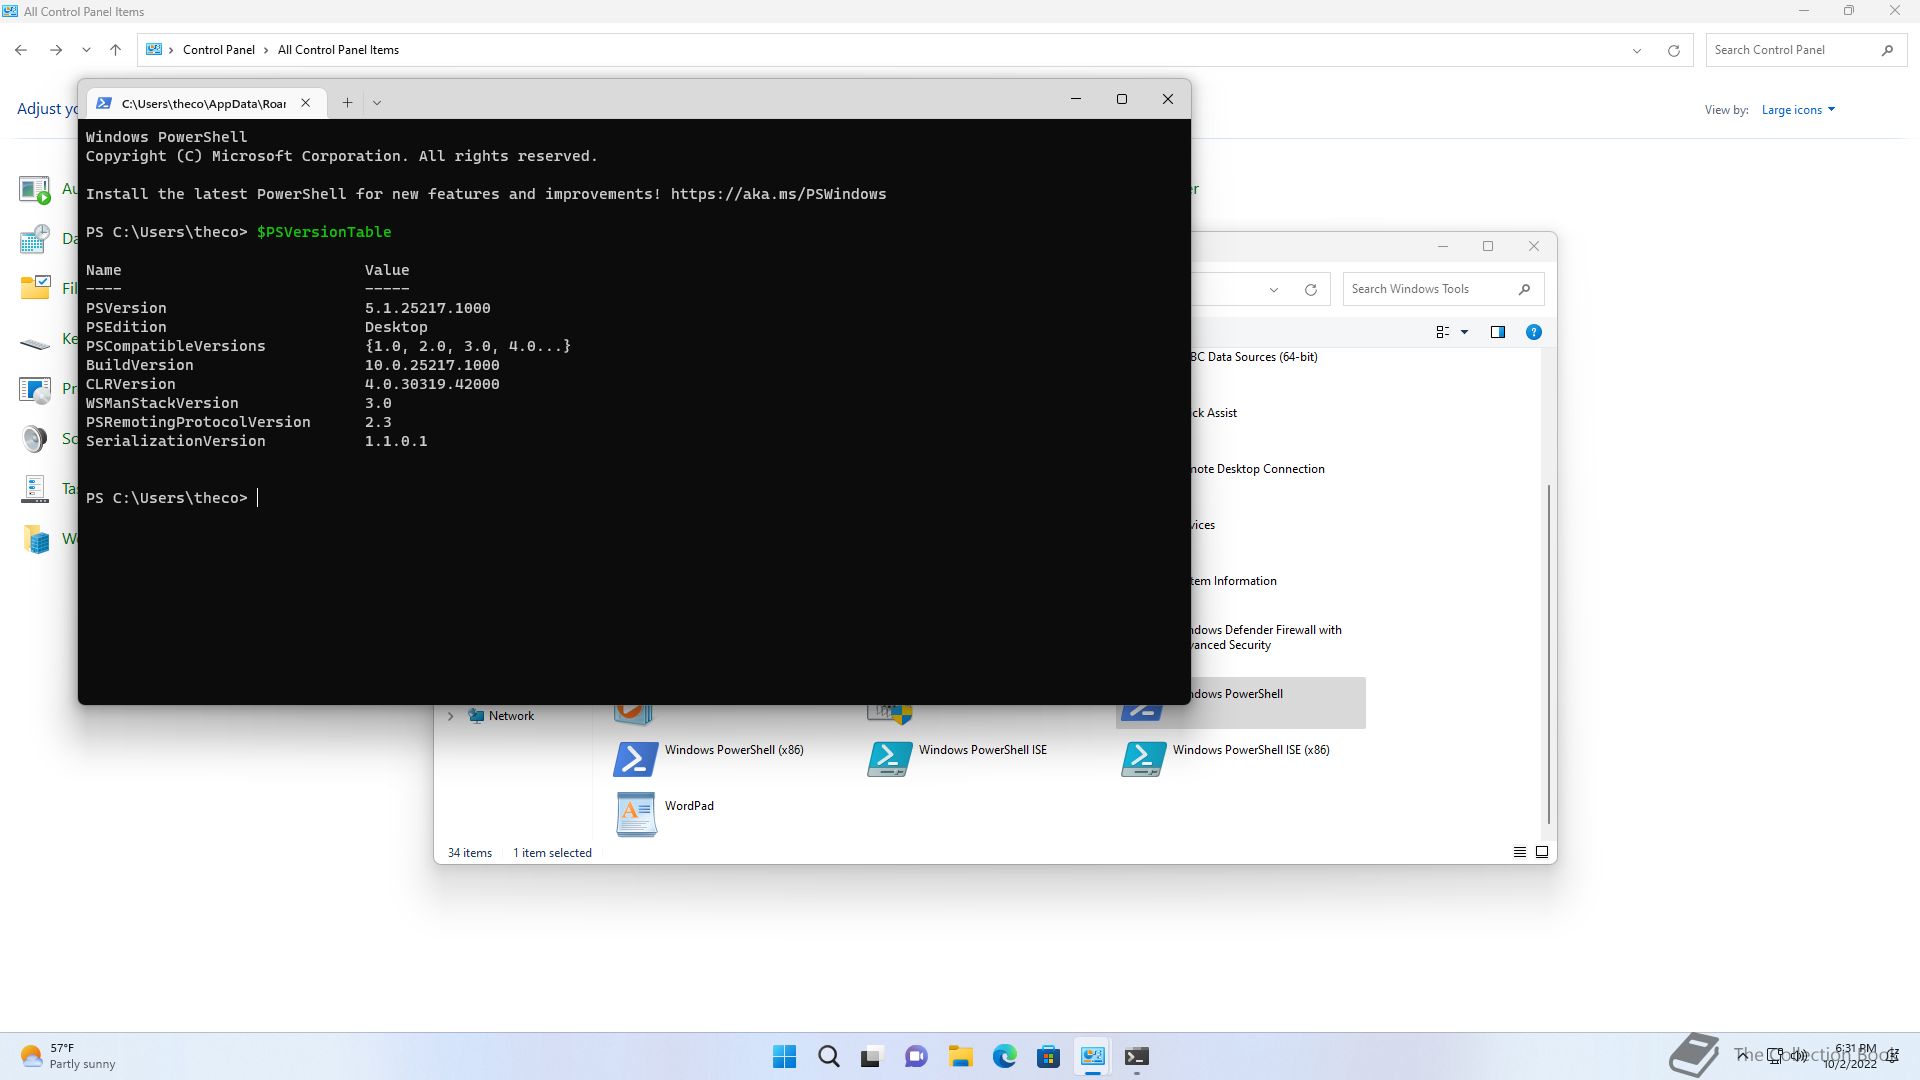The width and height of the screenshot is (1920, 1080).
Task: Switch Windows Tools to large thumbnails view
Action: (x=1542, y=853)
